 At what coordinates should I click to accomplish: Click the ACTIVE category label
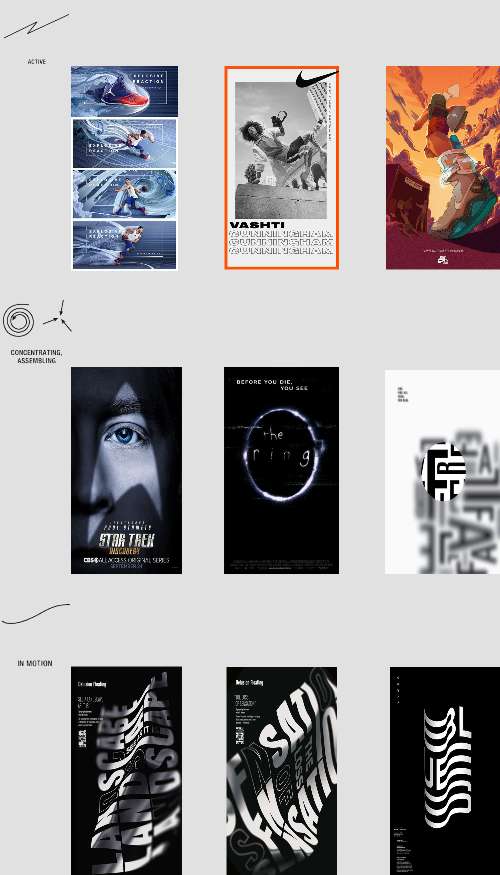[x=37, y=62]
